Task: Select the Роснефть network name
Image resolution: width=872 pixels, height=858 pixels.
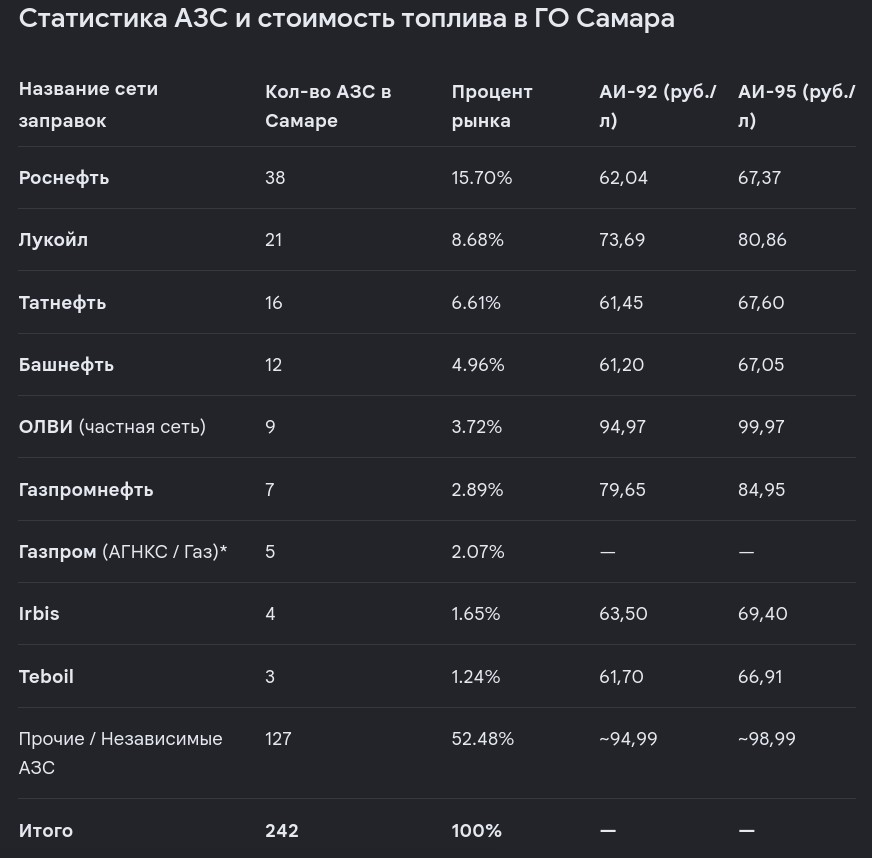Action: (x=64, y=177)
